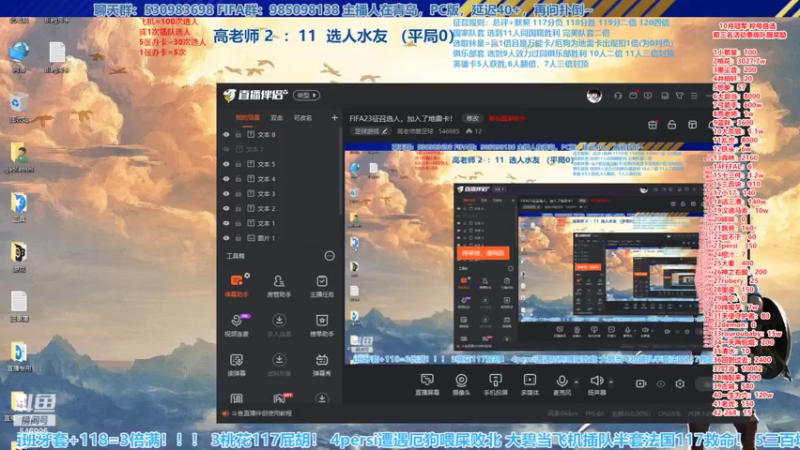The image size is (800, 450).
Task: Hide the 图片 1 layer
Action: coord(226,238)
